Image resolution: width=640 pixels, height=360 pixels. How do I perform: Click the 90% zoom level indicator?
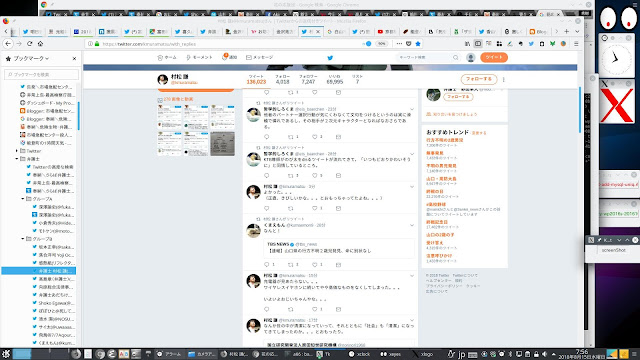point(381,44)
